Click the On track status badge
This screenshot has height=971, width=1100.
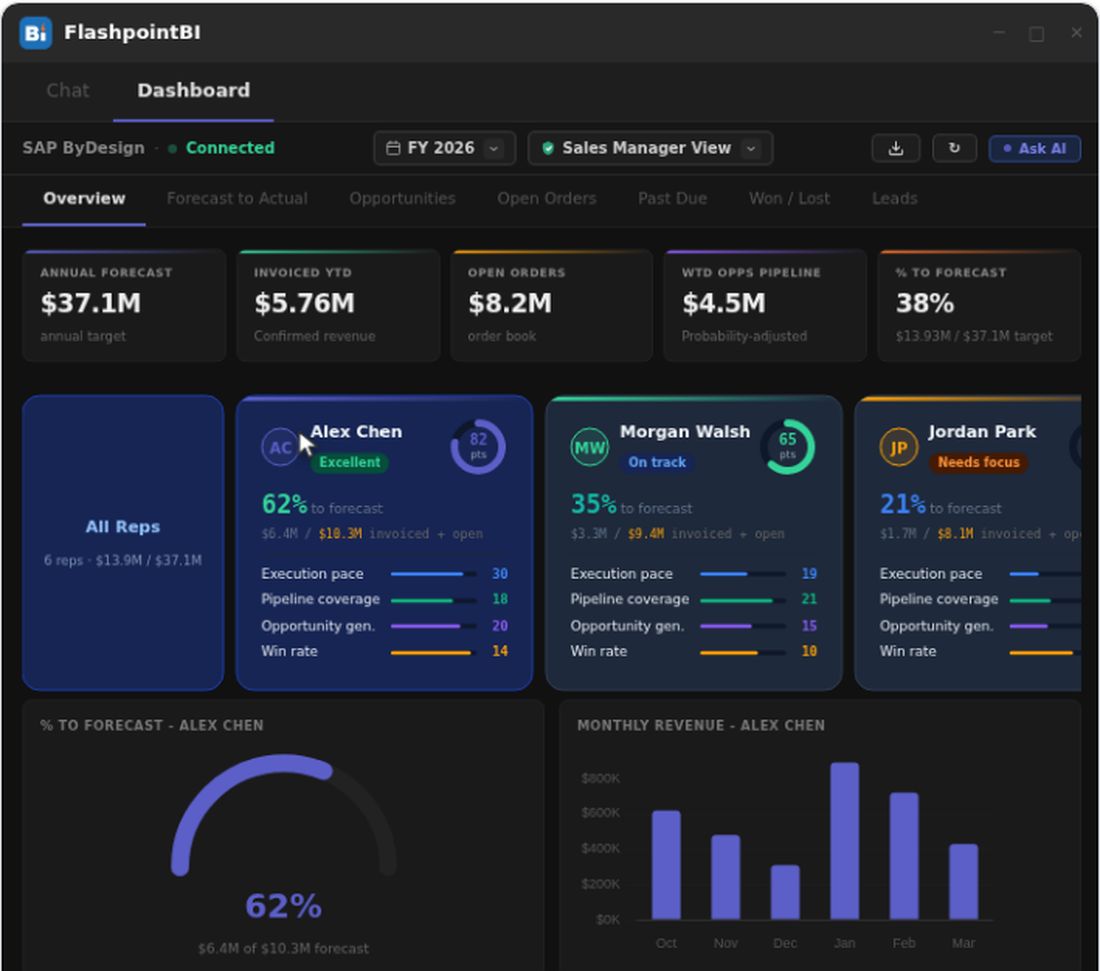(657, 462)
